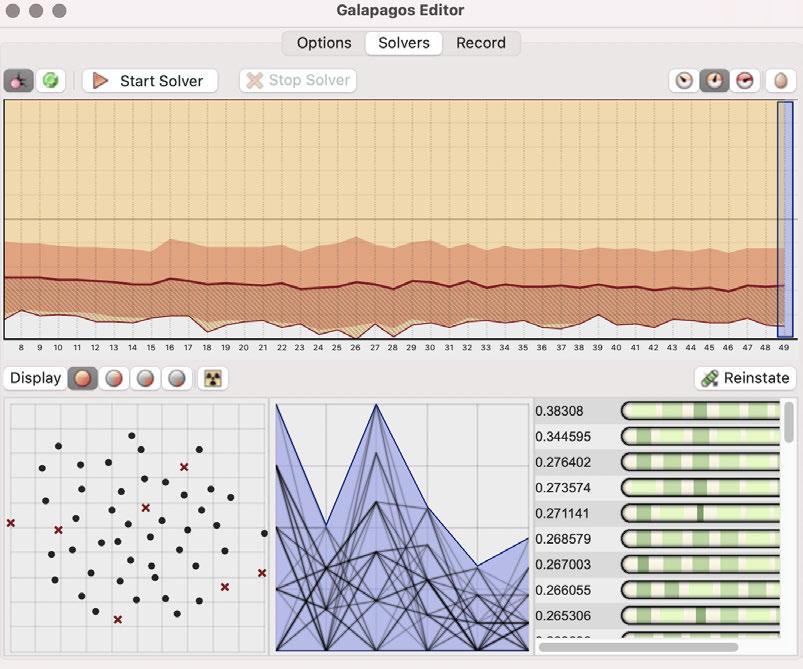The height and width of the screenshot is (669, 803).
Task: Click the Start Solver button
Action: pos(150,81)
